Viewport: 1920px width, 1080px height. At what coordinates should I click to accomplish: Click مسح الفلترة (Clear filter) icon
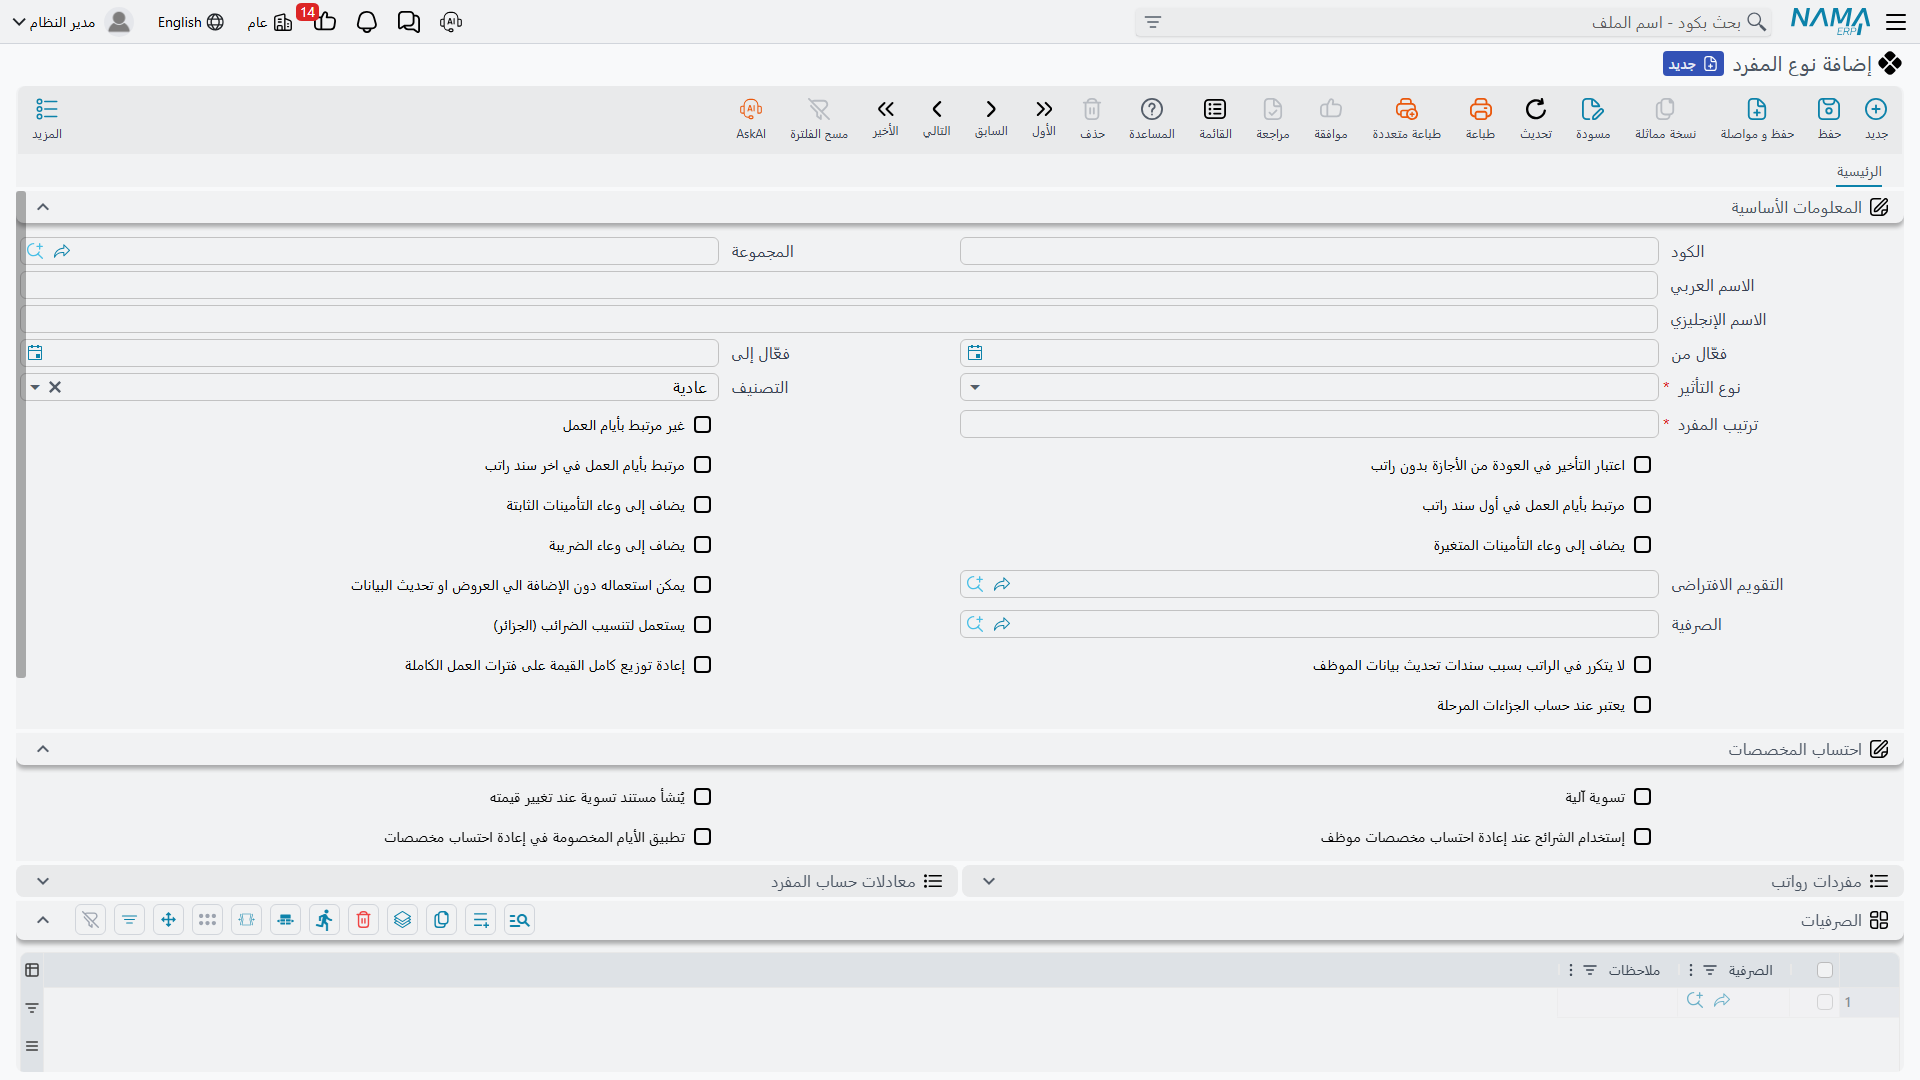[x=819, y=109]
